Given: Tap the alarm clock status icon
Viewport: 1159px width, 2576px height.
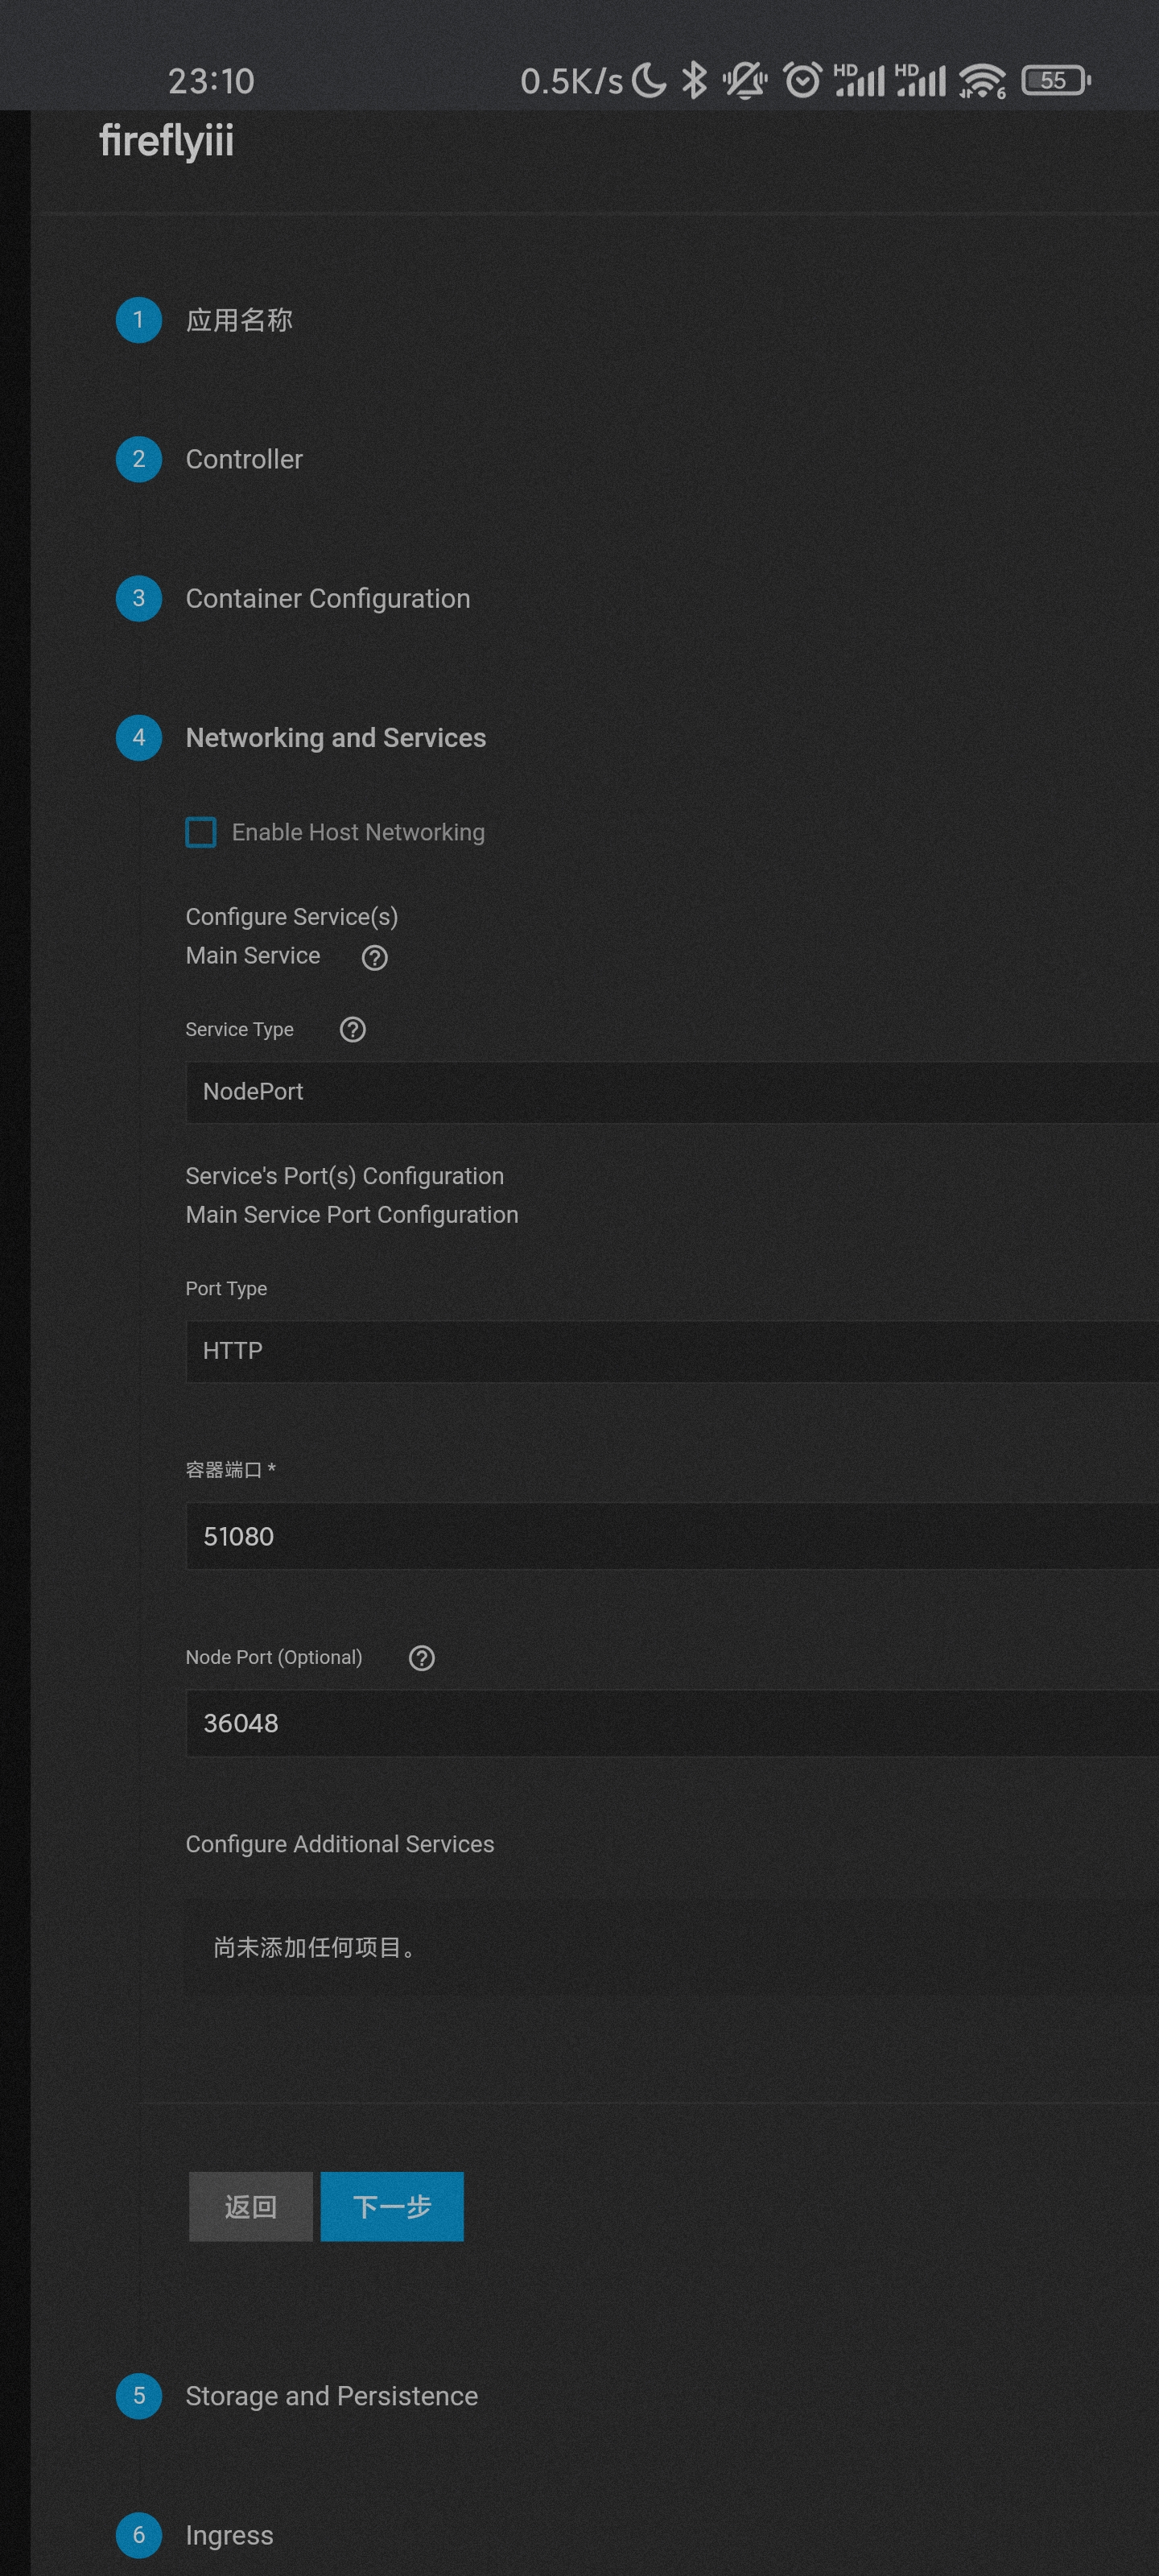Looking at the screenshot, I should pos(802,80).
